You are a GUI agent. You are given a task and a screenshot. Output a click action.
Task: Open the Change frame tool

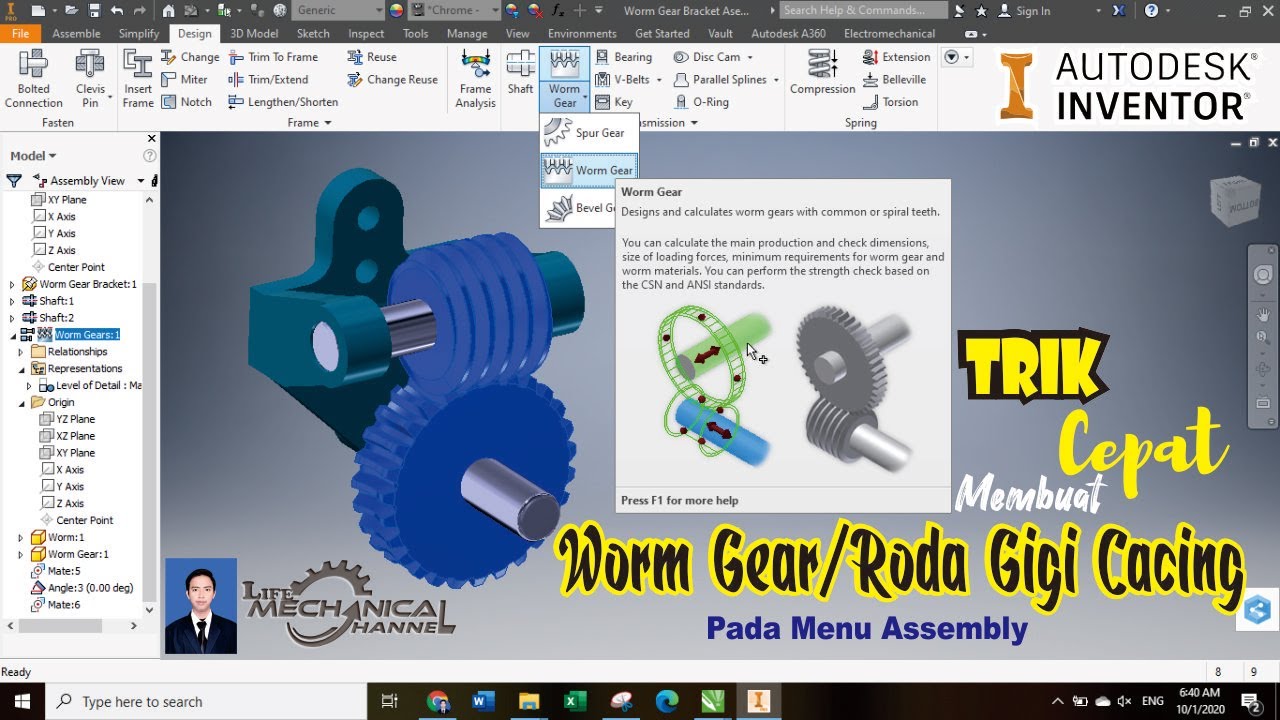click(190, 57)
